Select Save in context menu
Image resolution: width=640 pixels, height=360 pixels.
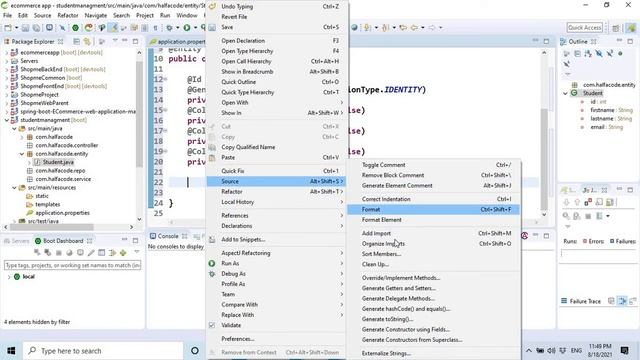point(276,27)
